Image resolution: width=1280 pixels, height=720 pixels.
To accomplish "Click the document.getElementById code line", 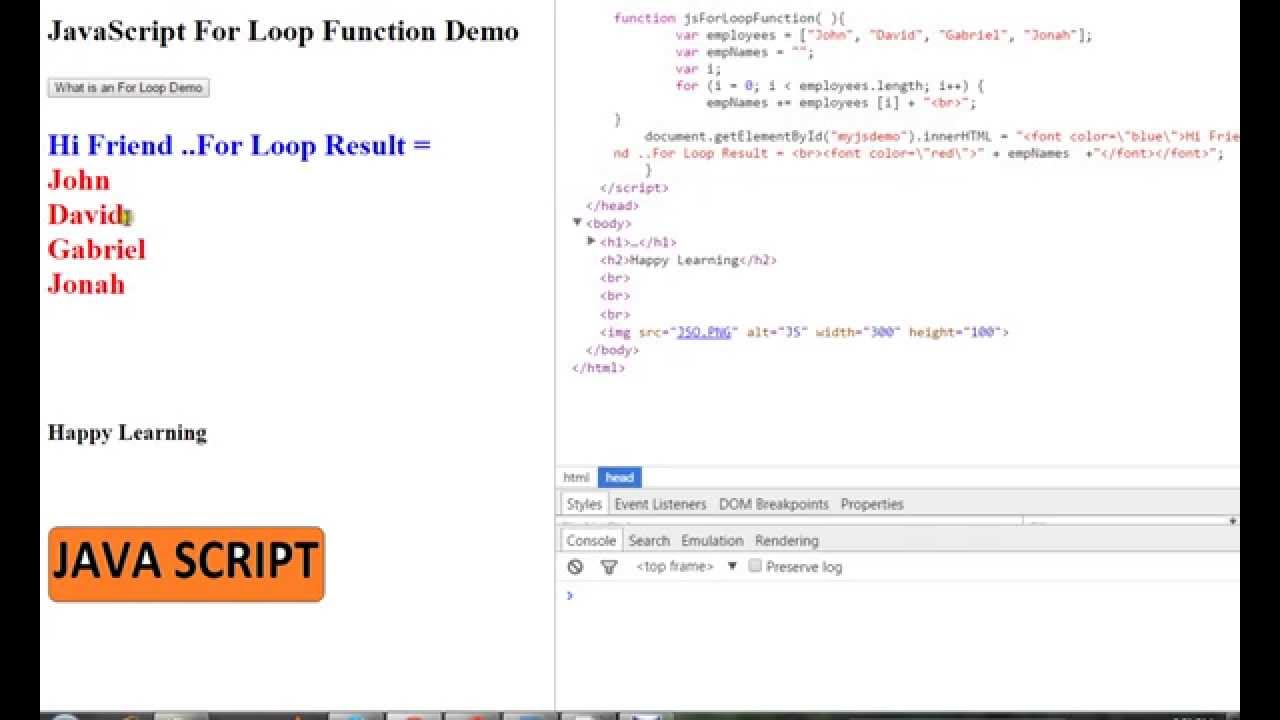I will 927,145.
